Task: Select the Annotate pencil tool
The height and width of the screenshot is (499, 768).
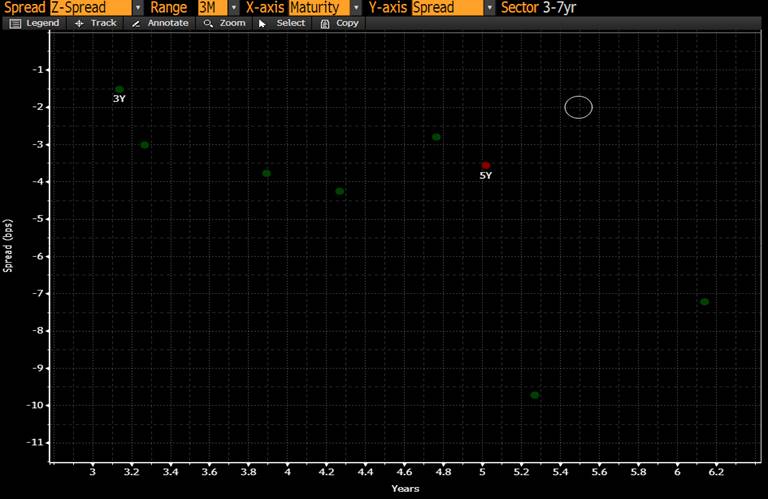Action: pyautogui.click(x=136, y=24)
